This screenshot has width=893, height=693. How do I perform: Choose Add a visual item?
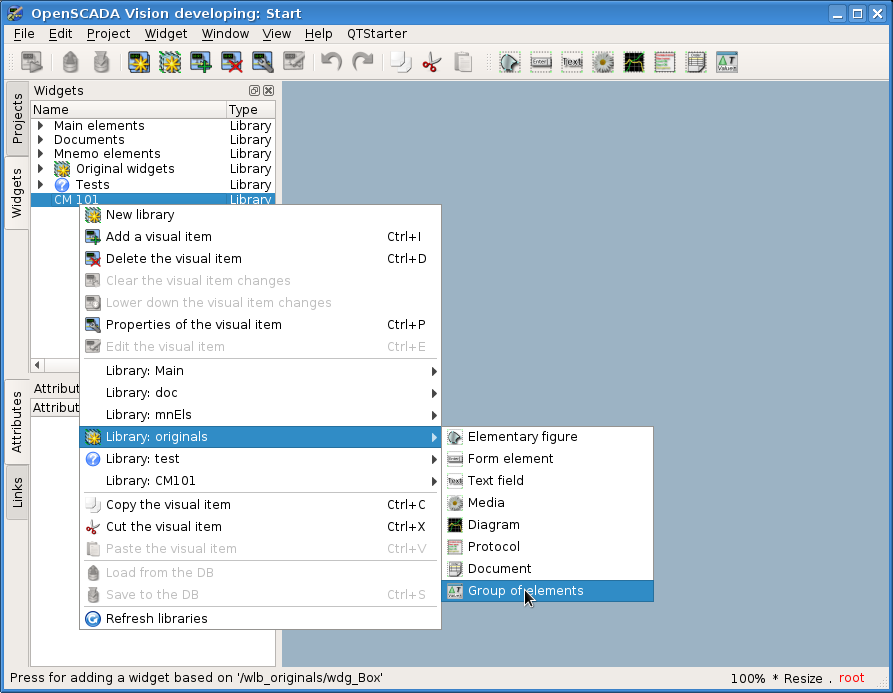coord(261,236)
